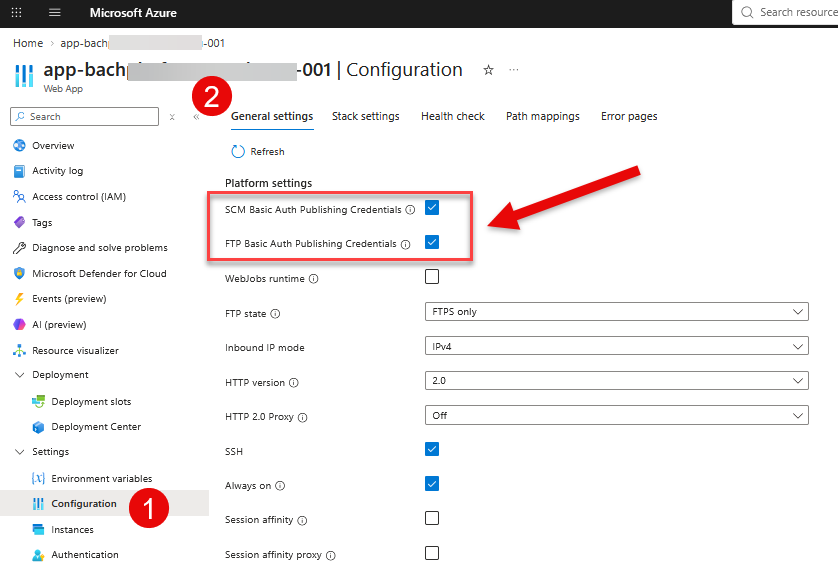Click the Deployment Center cube icon

(38, 427)
